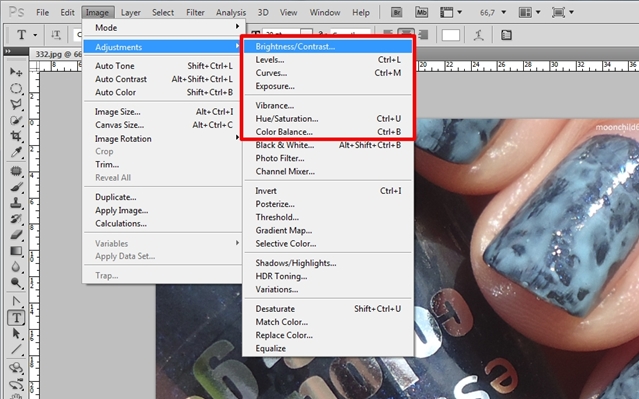The height and width of the screenshot is (399, 639).
Task: Select the Clone Stamp tool
Action: 16,203
